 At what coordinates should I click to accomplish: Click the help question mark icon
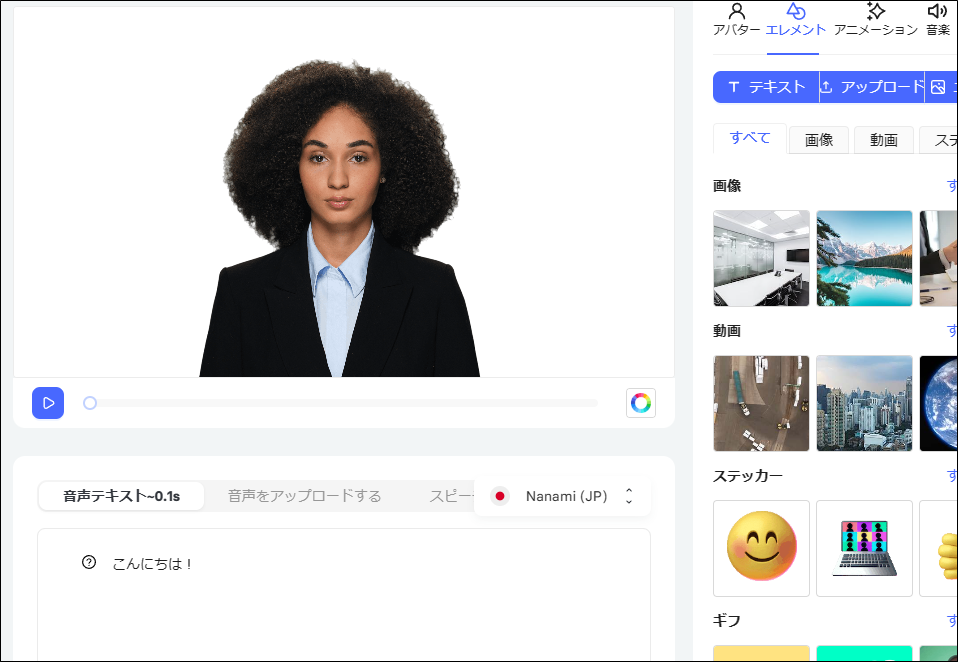89,562
